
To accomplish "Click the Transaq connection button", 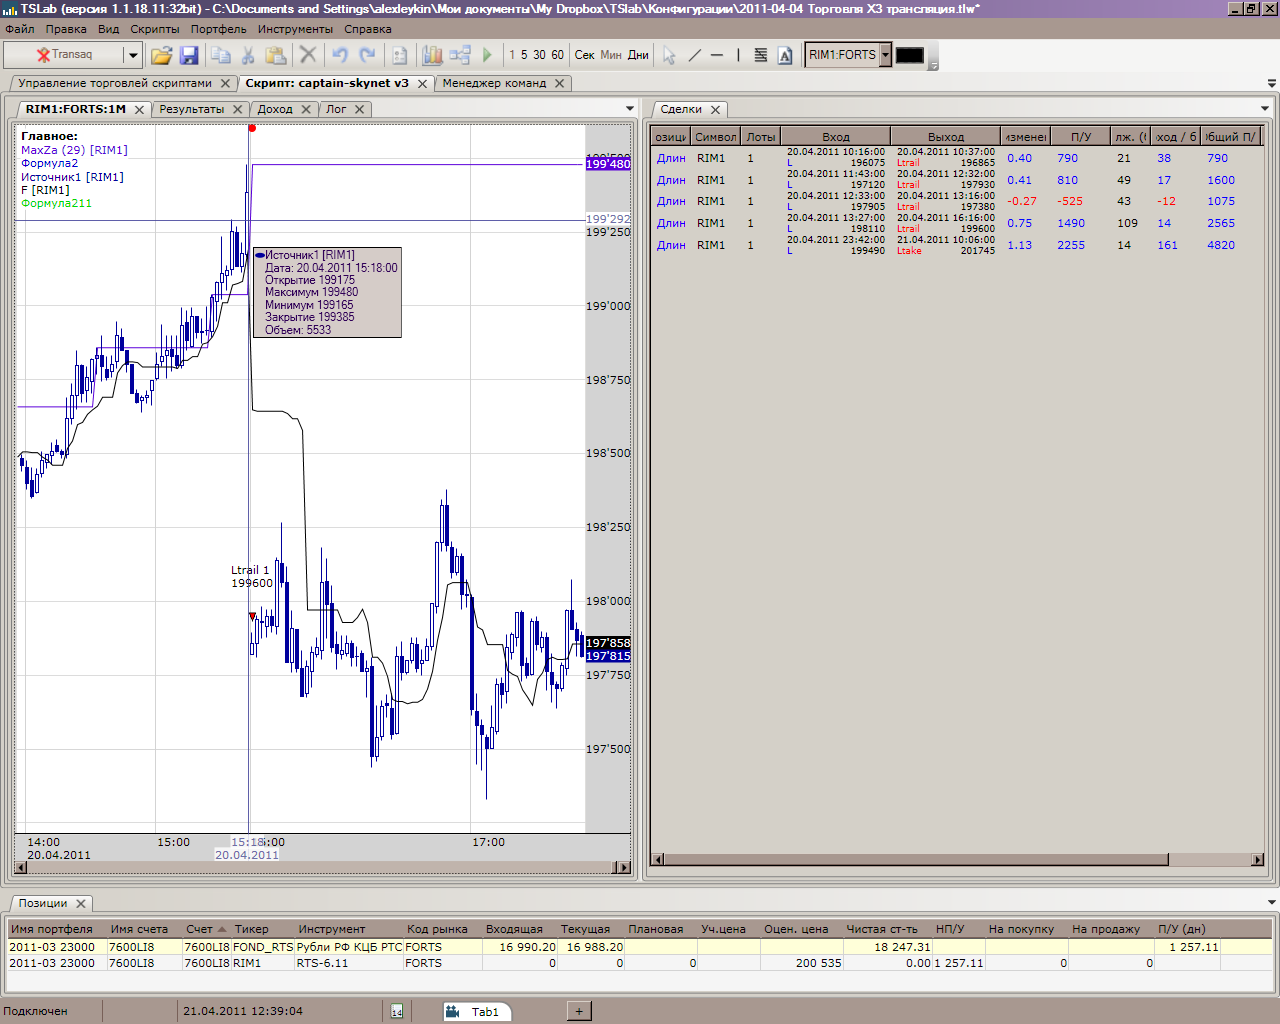I will [64, 55].
